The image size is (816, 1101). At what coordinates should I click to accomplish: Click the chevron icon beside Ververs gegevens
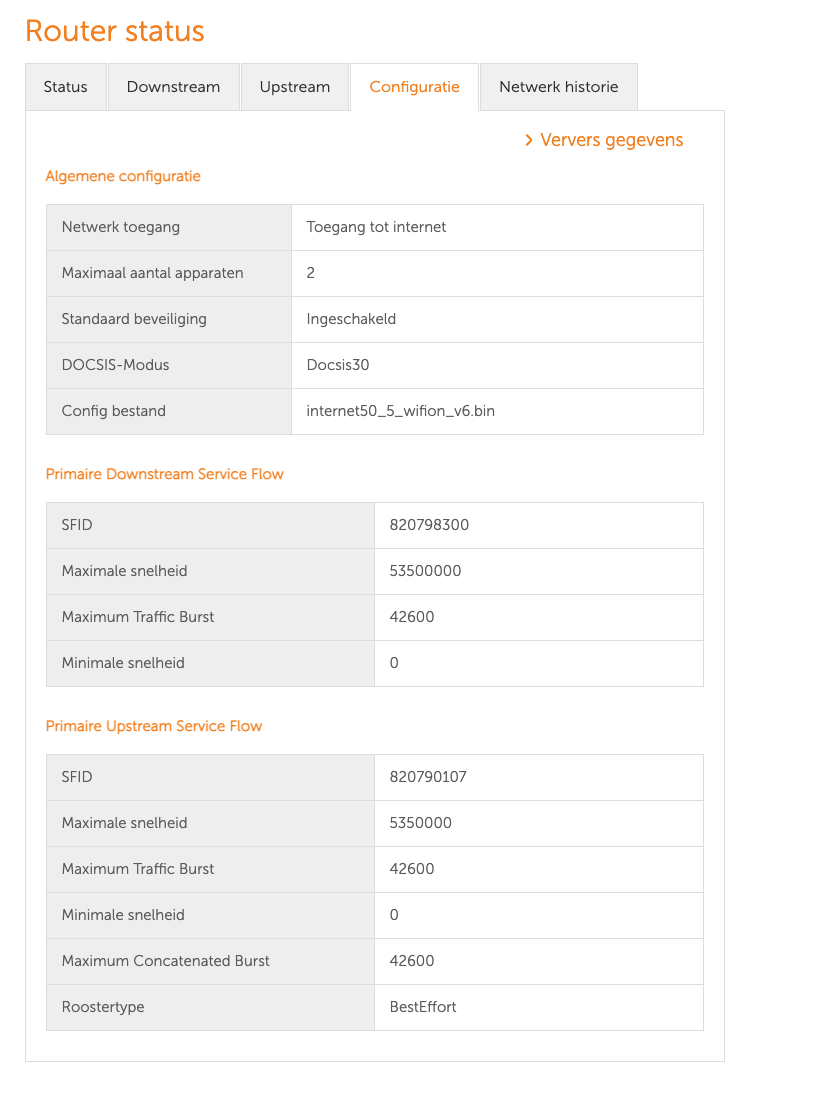click(529, 140)
